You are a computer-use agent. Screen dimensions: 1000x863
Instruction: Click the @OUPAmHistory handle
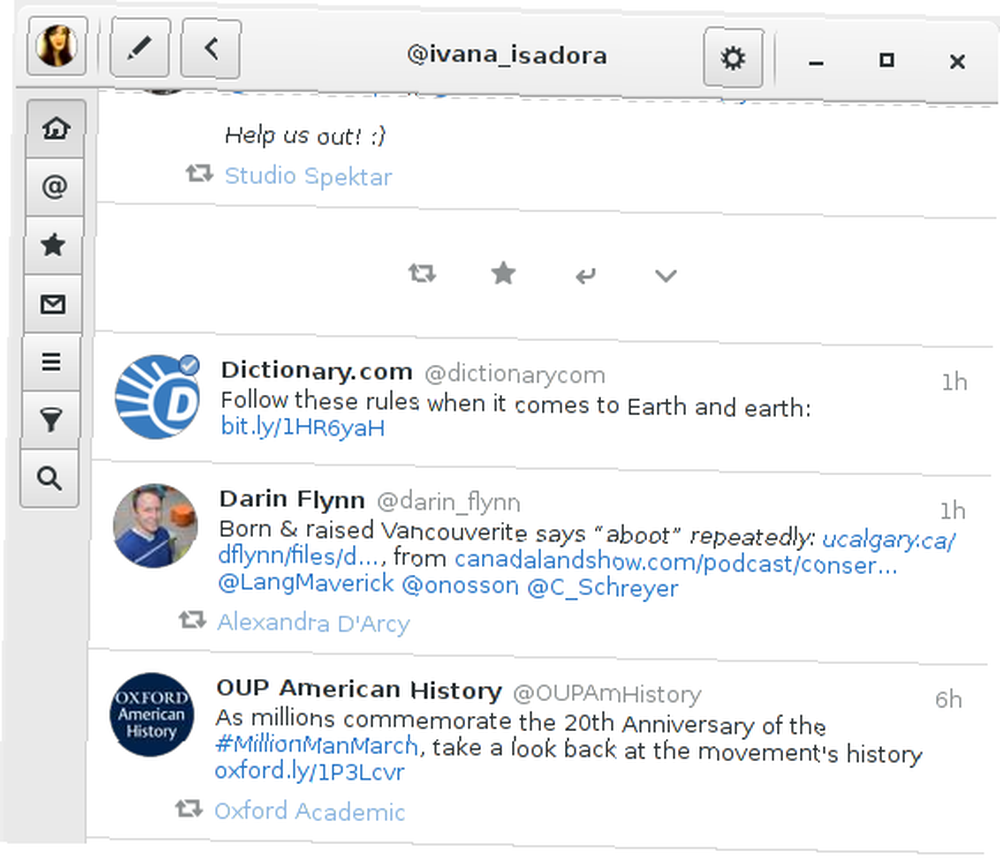tap(607, 694)
